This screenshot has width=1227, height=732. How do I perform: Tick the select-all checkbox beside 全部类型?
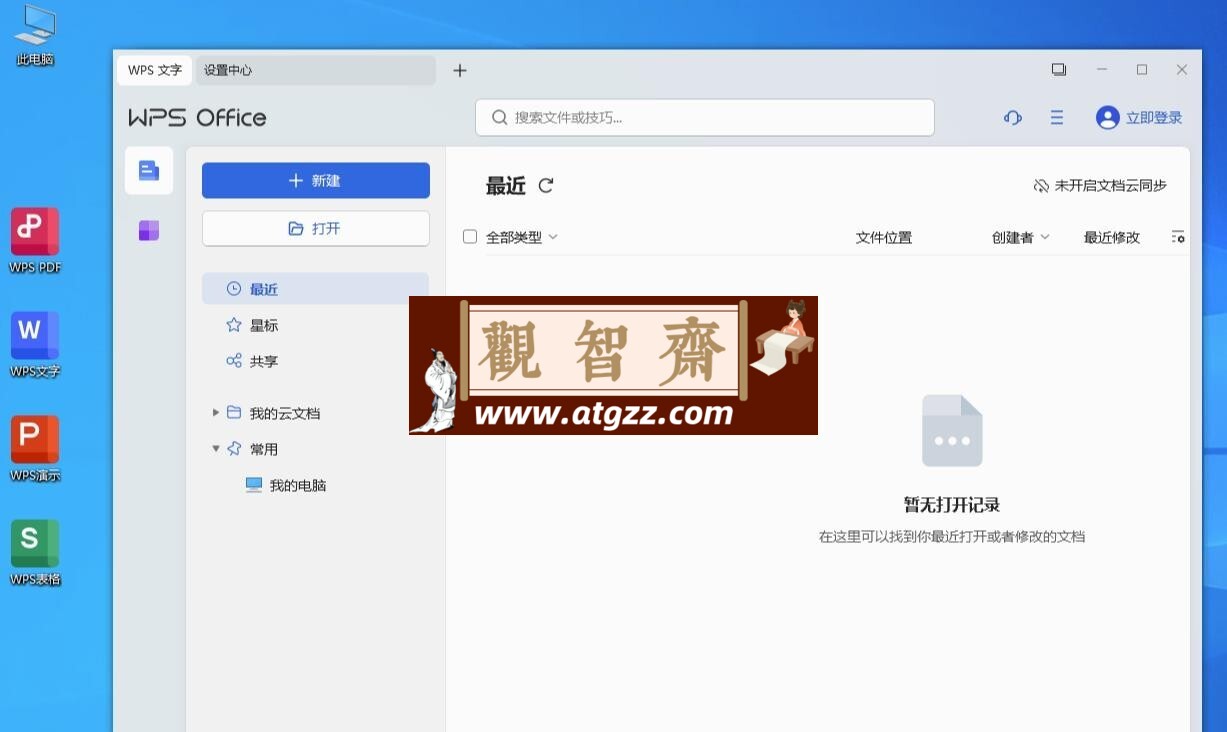470,237
